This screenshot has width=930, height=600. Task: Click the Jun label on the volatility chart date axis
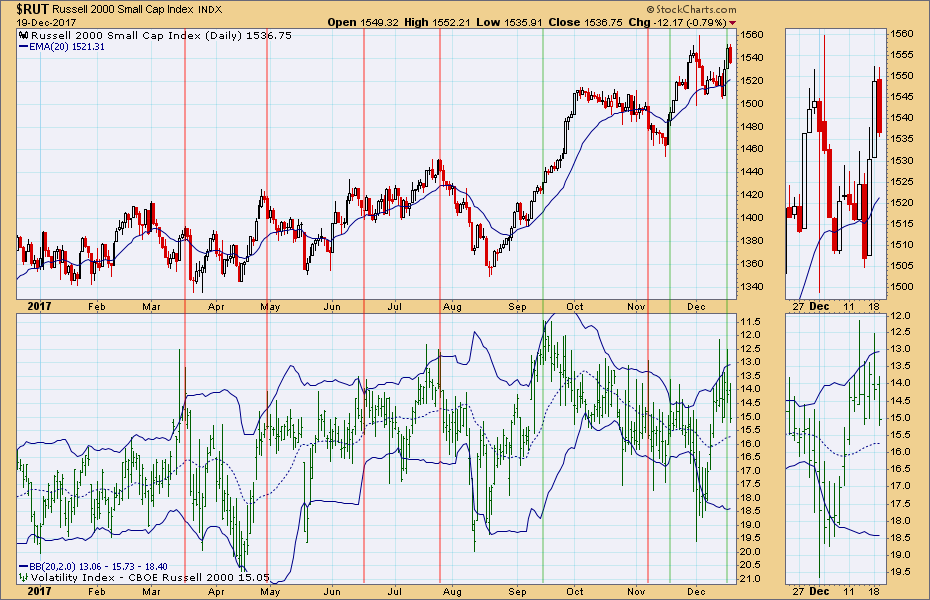click(x=332, y=591)
